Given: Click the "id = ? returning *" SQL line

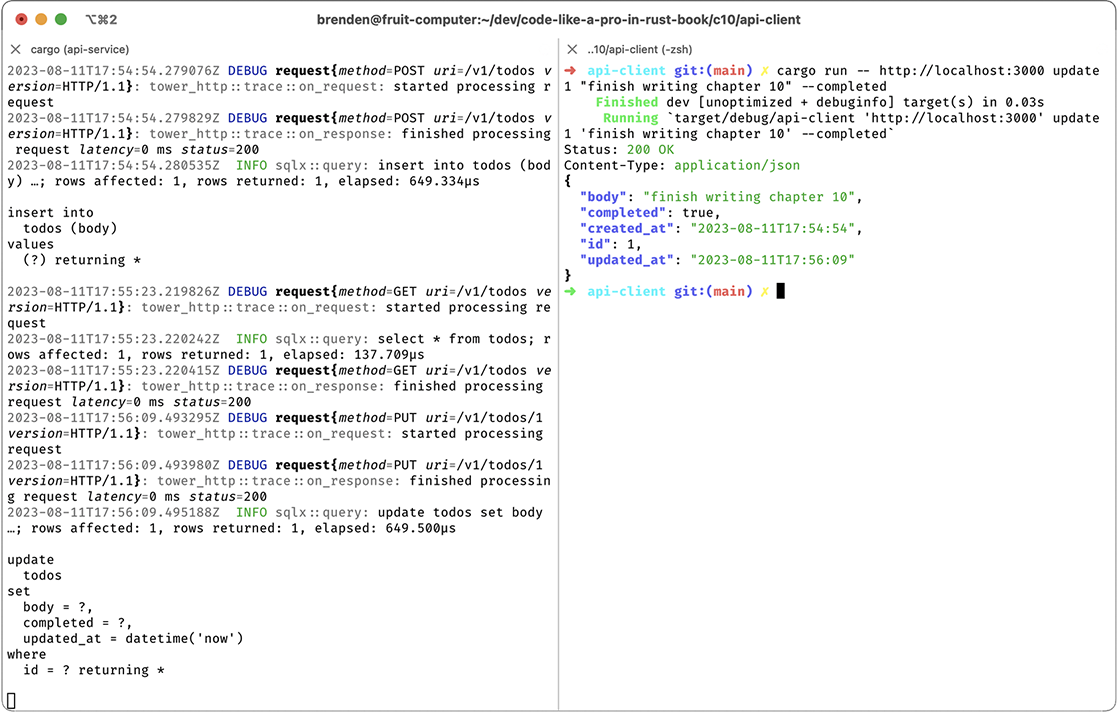Looking at the screenshot, I should 94,670.
